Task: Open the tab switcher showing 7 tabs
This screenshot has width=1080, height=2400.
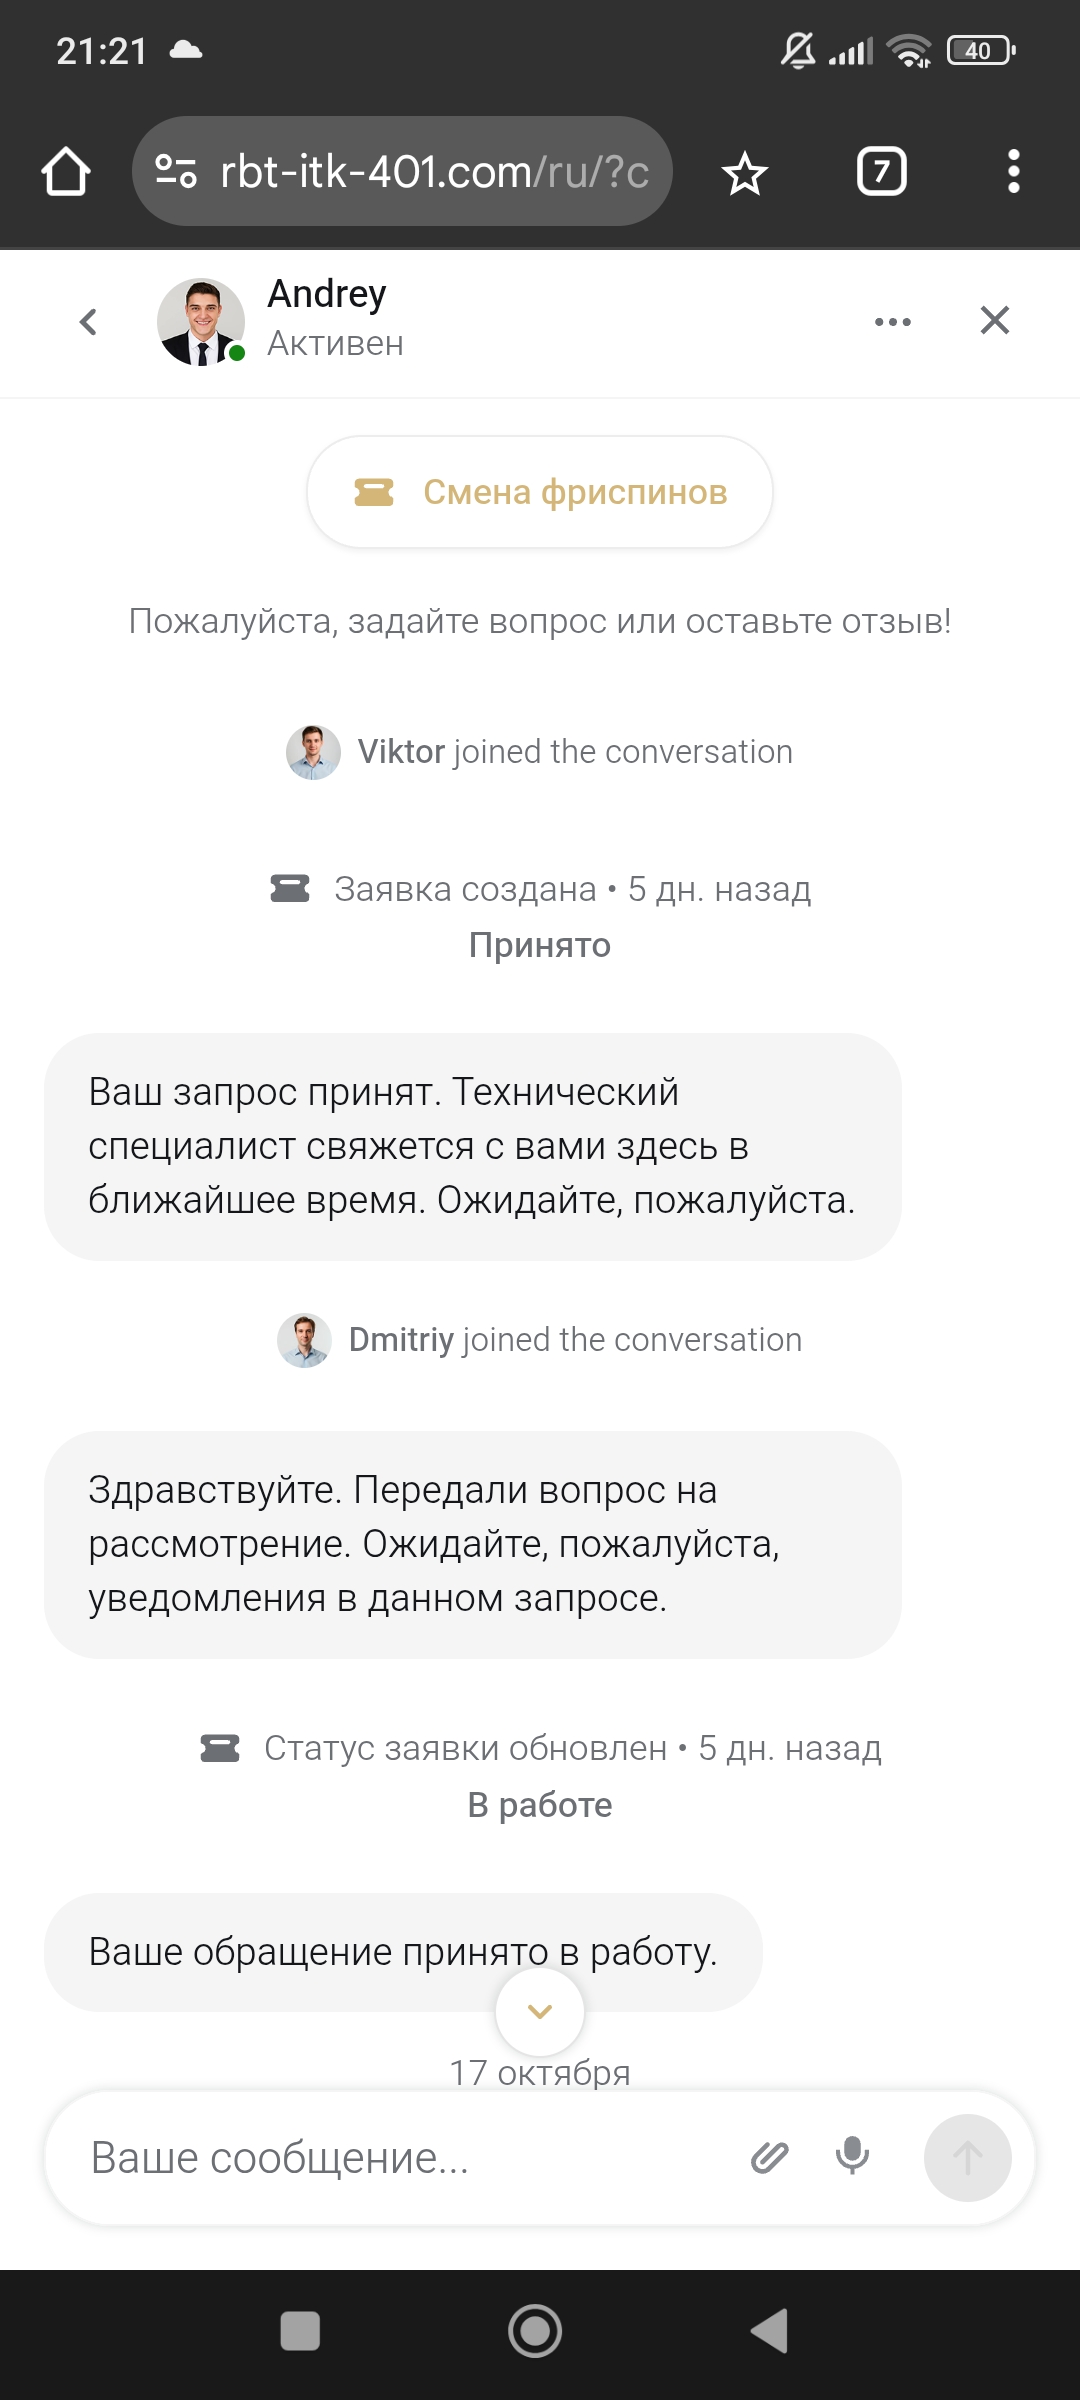Action: click(881, 172)
